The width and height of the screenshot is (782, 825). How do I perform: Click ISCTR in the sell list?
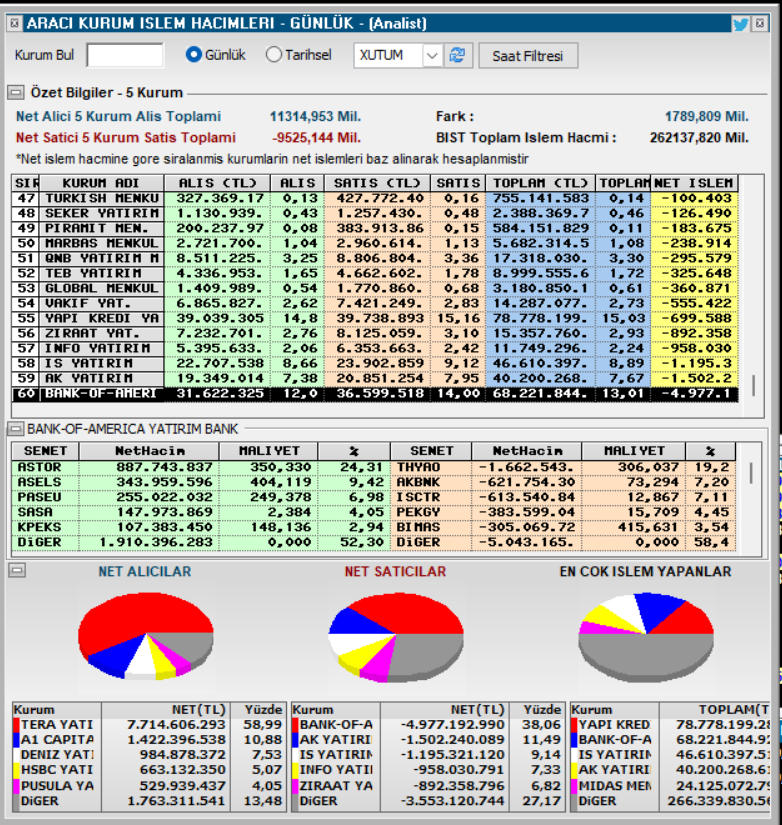pyautogui.click(x=418, y=497)
